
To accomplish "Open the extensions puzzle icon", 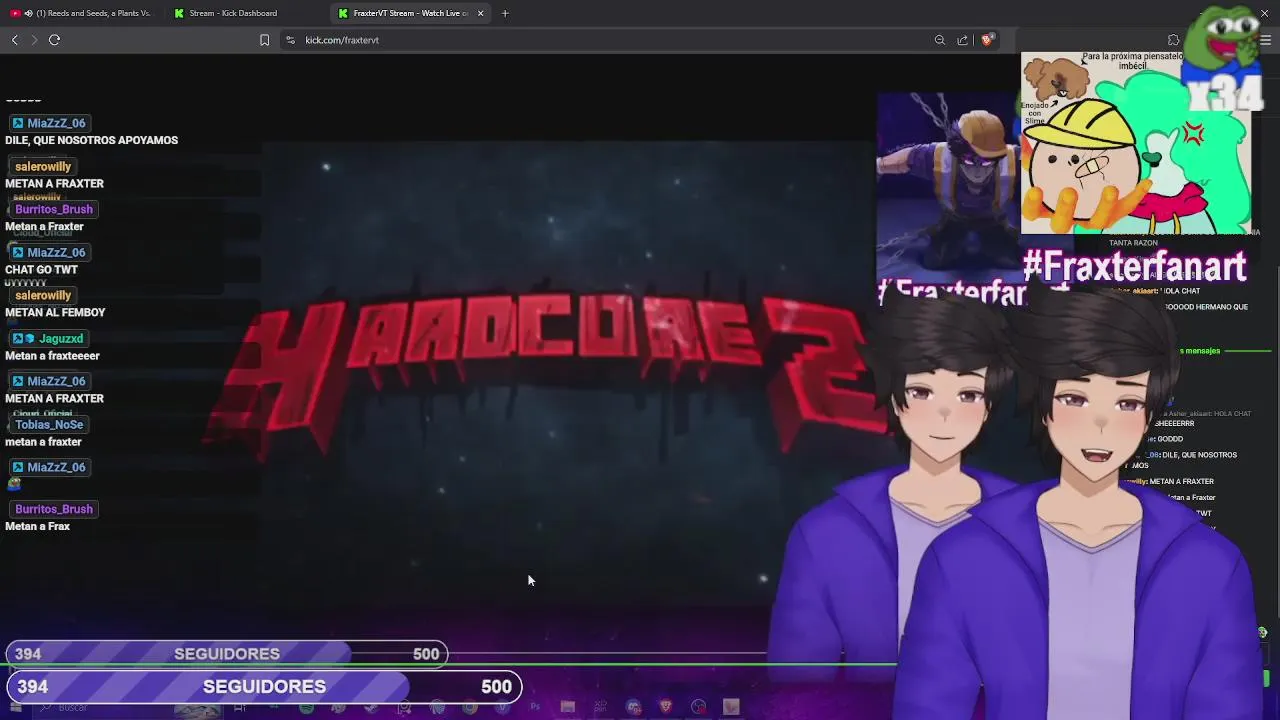I will pyautogui.click(x=1173, y=40).
